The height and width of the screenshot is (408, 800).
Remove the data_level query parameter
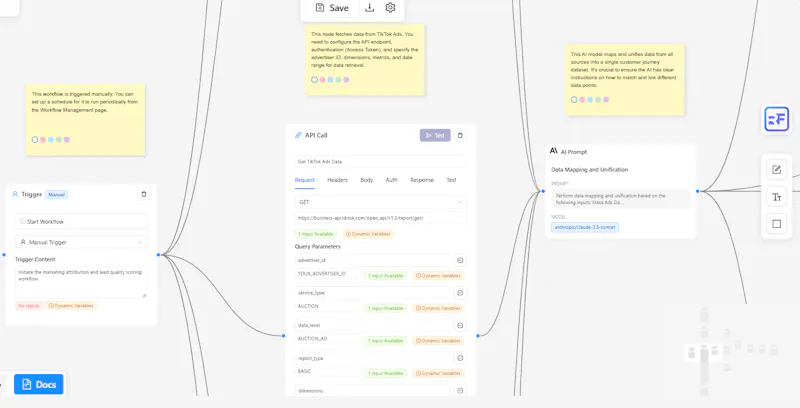point(460,325)
